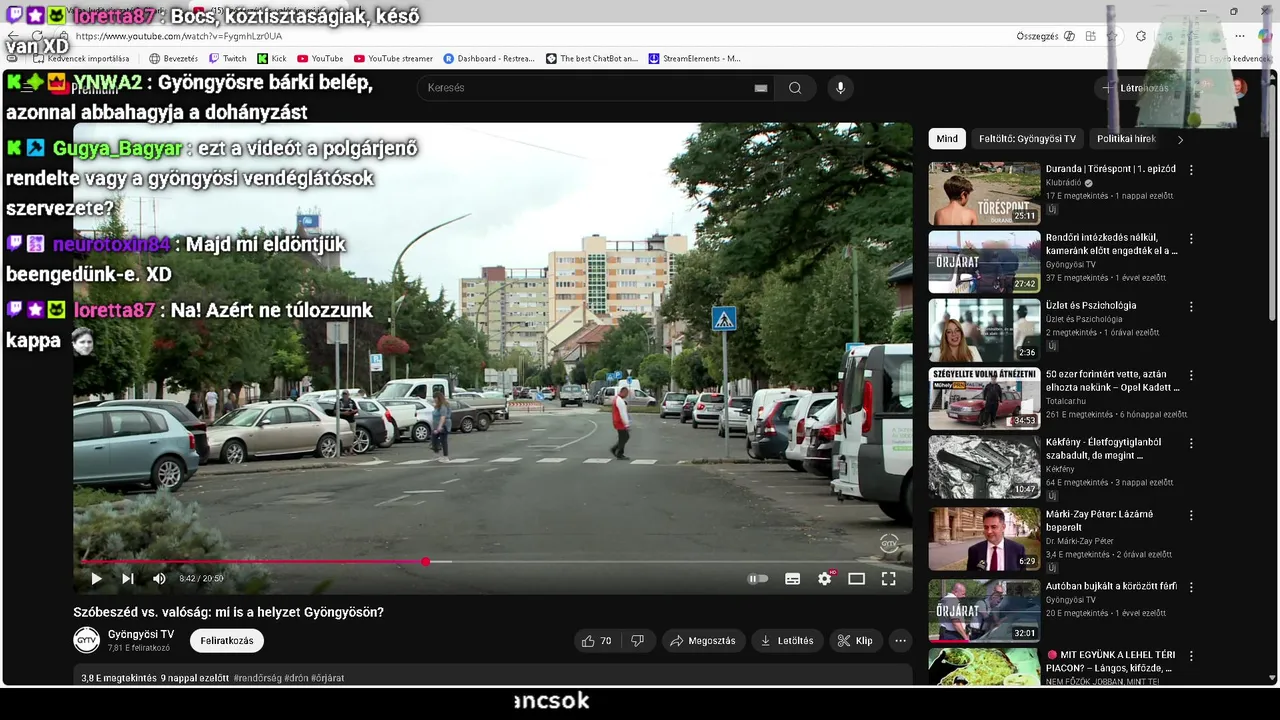Subscribe with the Feliratkozás button
Screen dimensions: 1280x720
227,641
